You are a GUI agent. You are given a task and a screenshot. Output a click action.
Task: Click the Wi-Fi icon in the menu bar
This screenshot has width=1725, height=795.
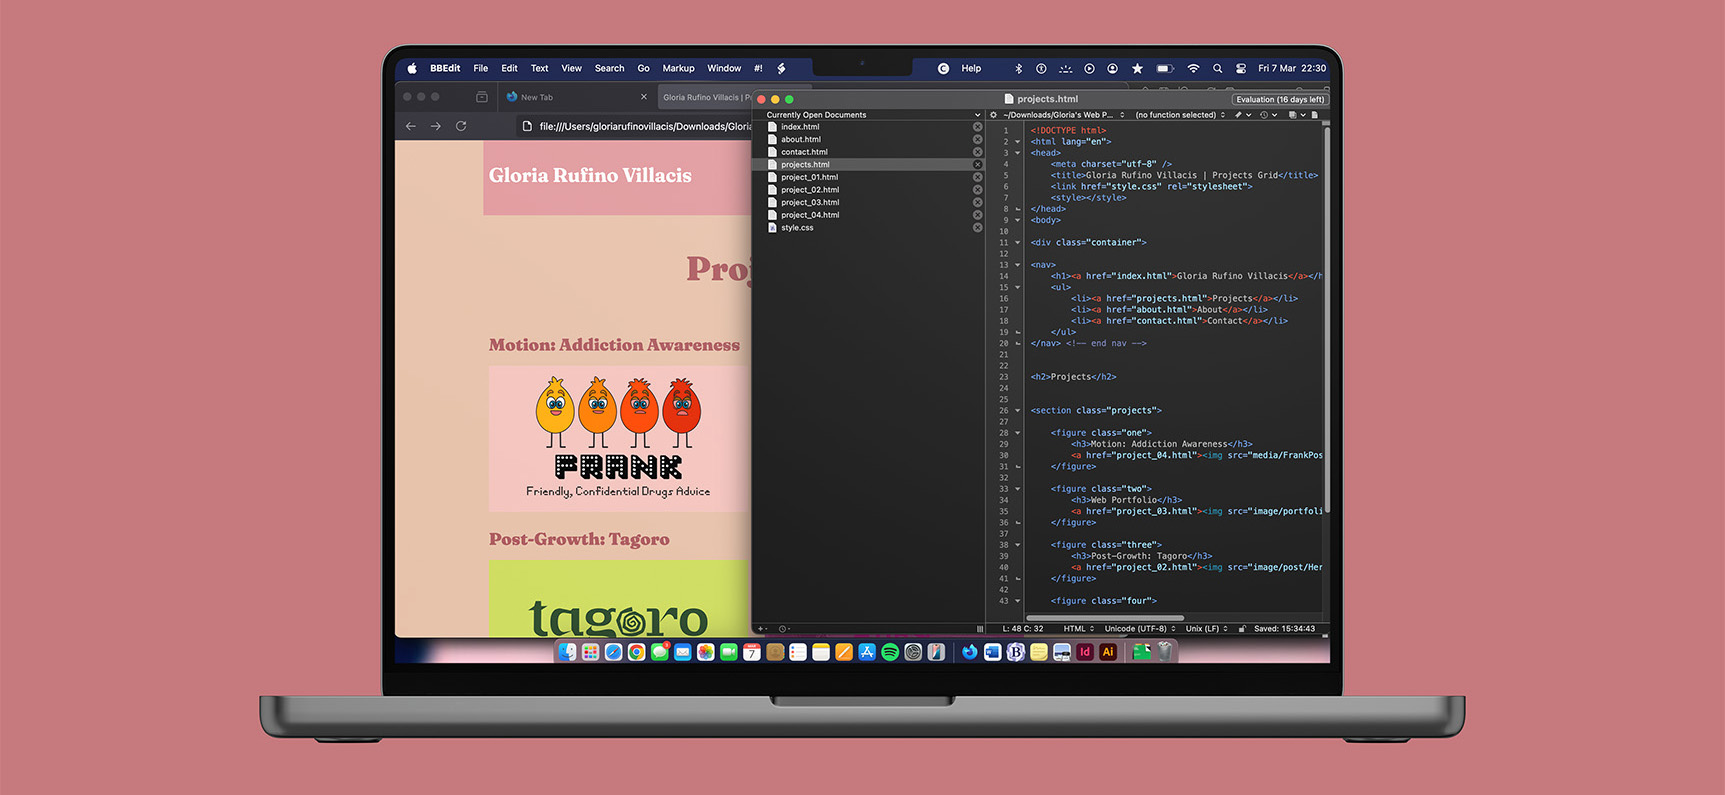pos(1193,68)
